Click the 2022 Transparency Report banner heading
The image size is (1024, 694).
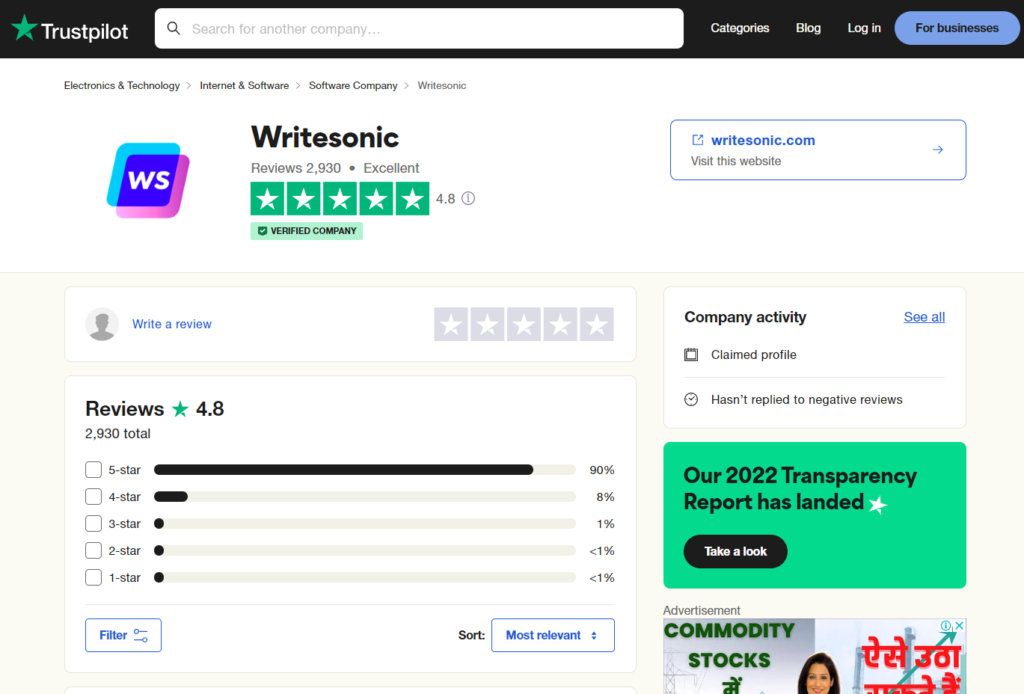(800, 489)
